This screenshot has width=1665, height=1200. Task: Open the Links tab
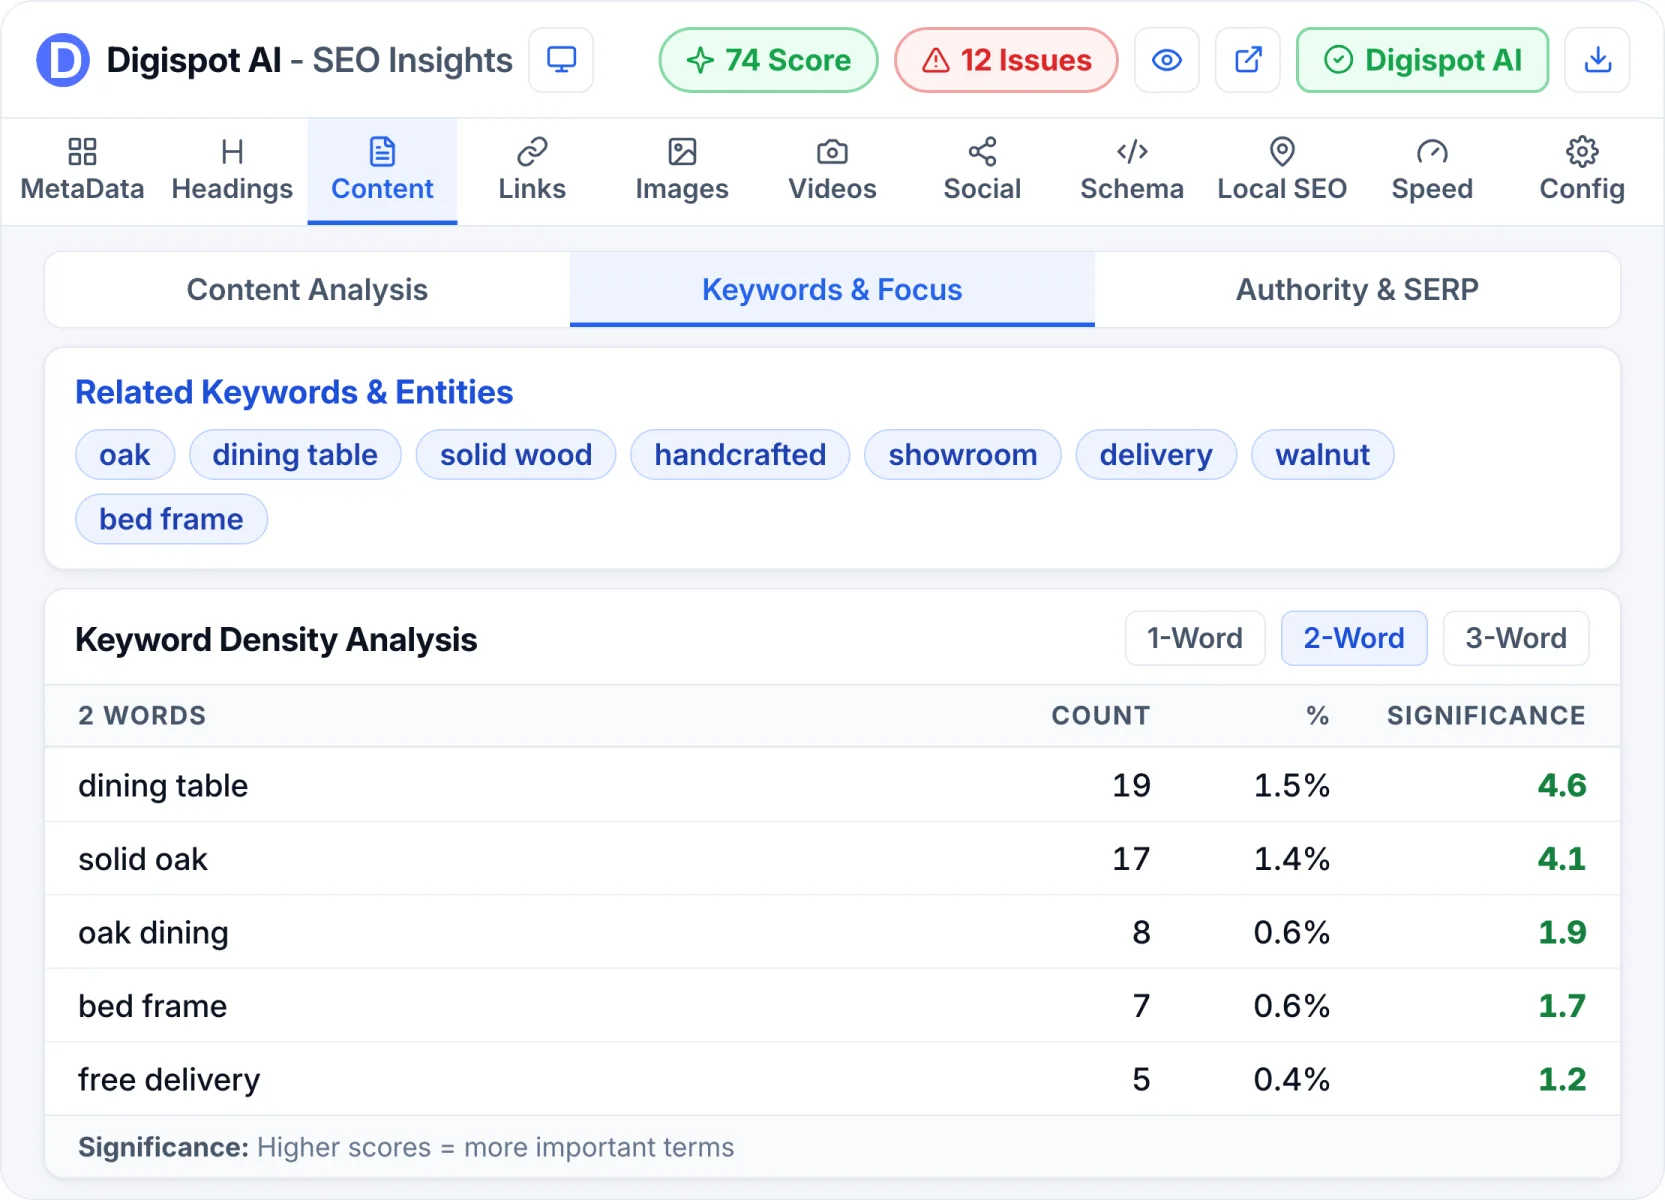[x=532, y=171]
